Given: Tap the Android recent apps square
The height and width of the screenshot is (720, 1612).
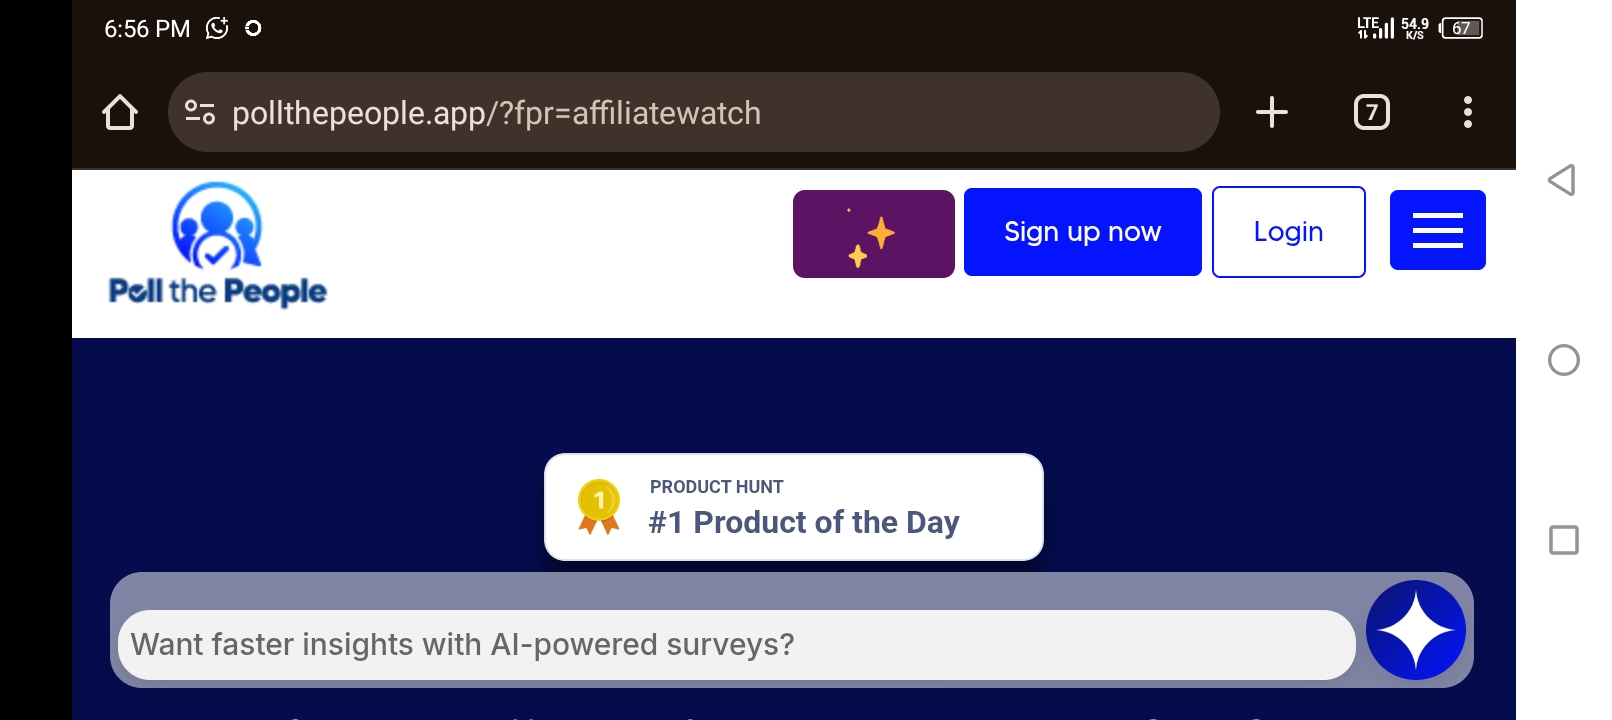Looking at the screenshot, I should tap(1564, 540).
